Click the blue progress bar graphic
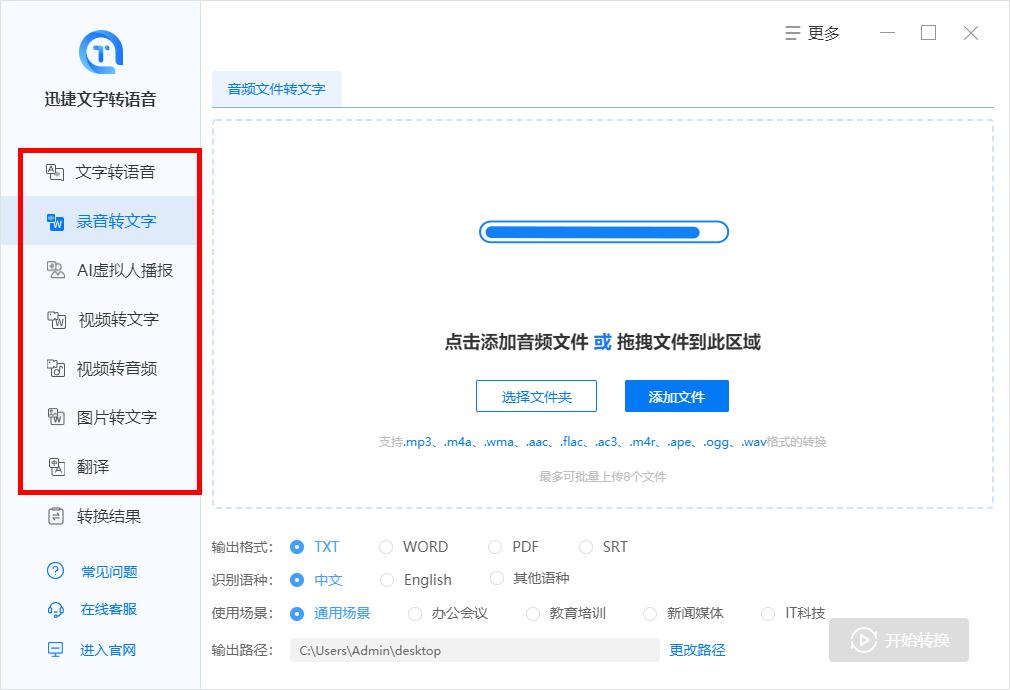The image size is (1010, 690). point(603,231)
